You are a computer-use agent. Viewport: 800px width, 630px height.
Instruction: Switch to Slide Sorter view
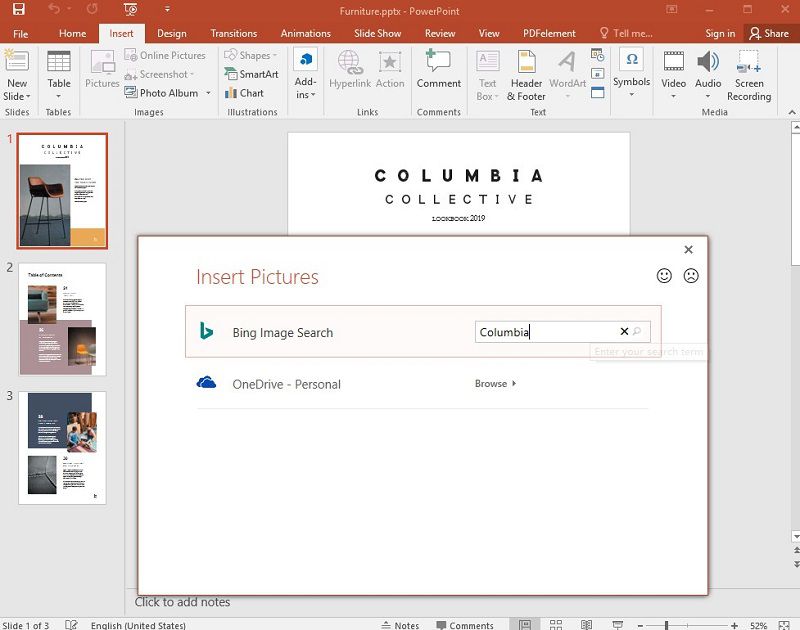click(556, 624)
